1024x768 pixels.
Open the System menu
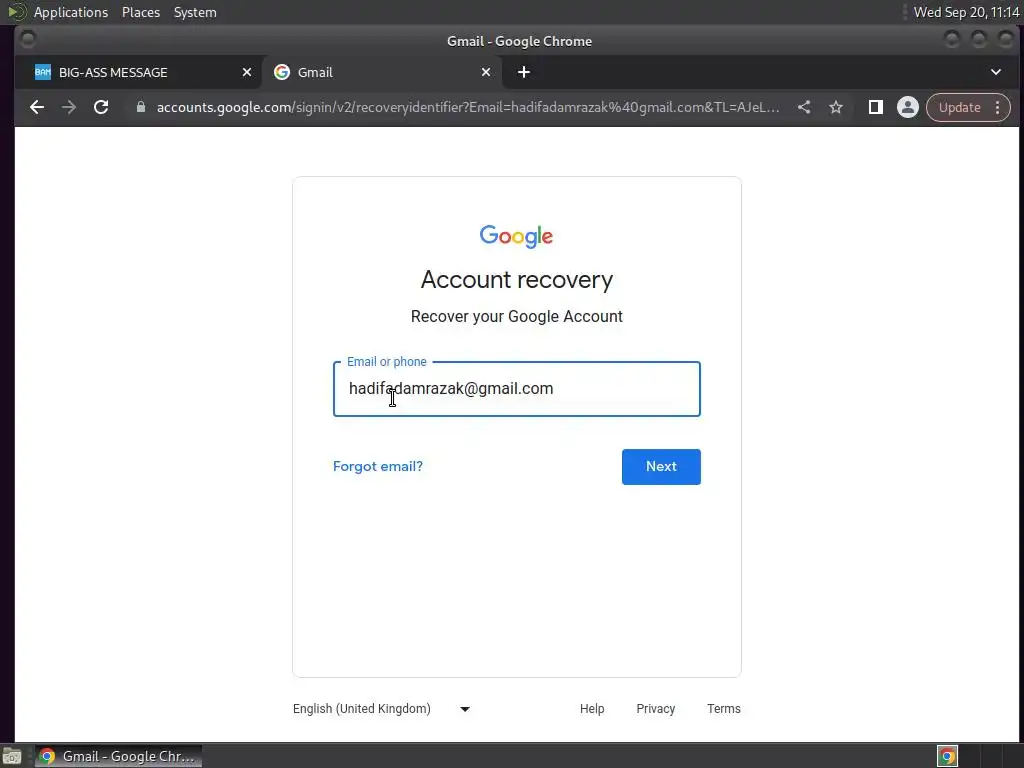(x=195, y=12)
